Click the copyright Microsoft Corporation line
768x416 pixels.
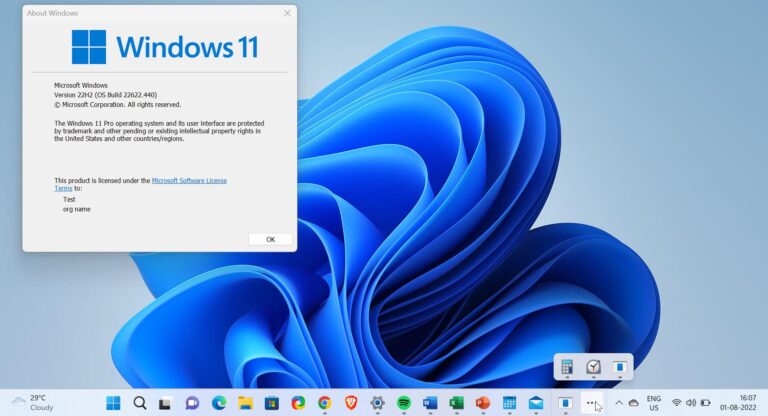(118, 104)
